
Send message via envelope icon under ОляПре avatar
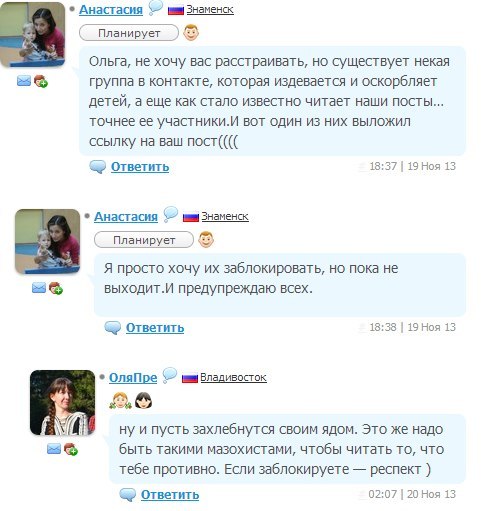[x=54, y=449]
